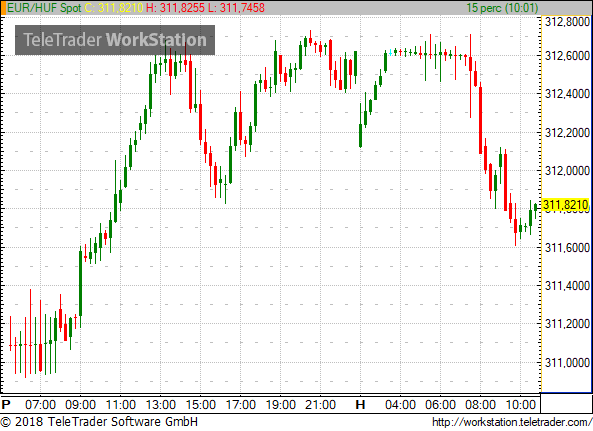Viewport: 593px width, 431px height.
Task: Click the 2018 TeleTrader Software GmbH copyright text
Action: point(99,422)
